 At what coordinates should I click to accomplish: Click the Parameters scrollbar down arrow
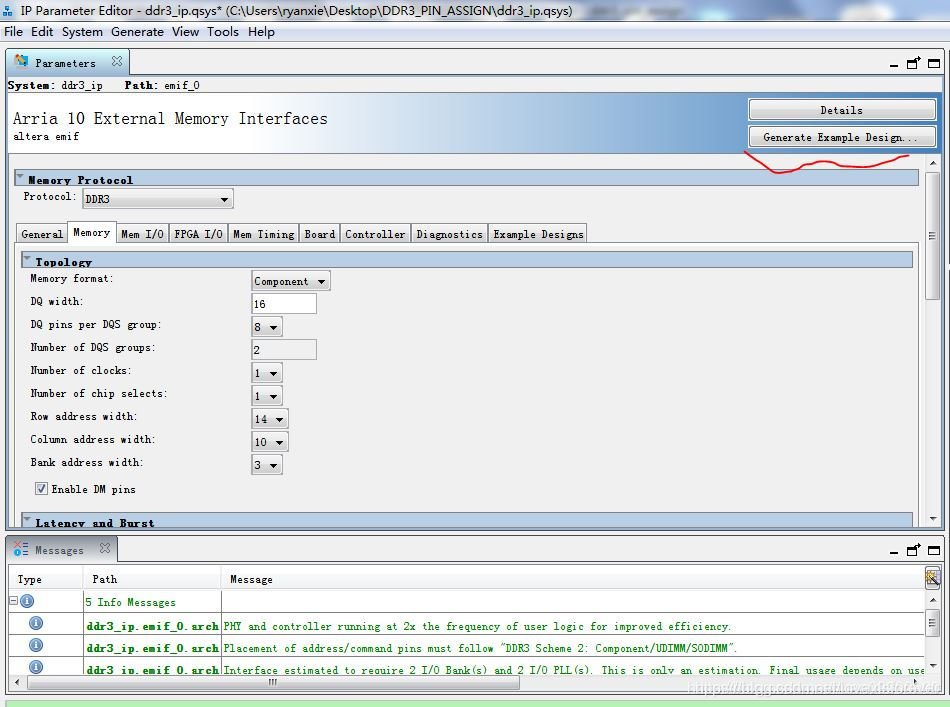tap(932, 519)
